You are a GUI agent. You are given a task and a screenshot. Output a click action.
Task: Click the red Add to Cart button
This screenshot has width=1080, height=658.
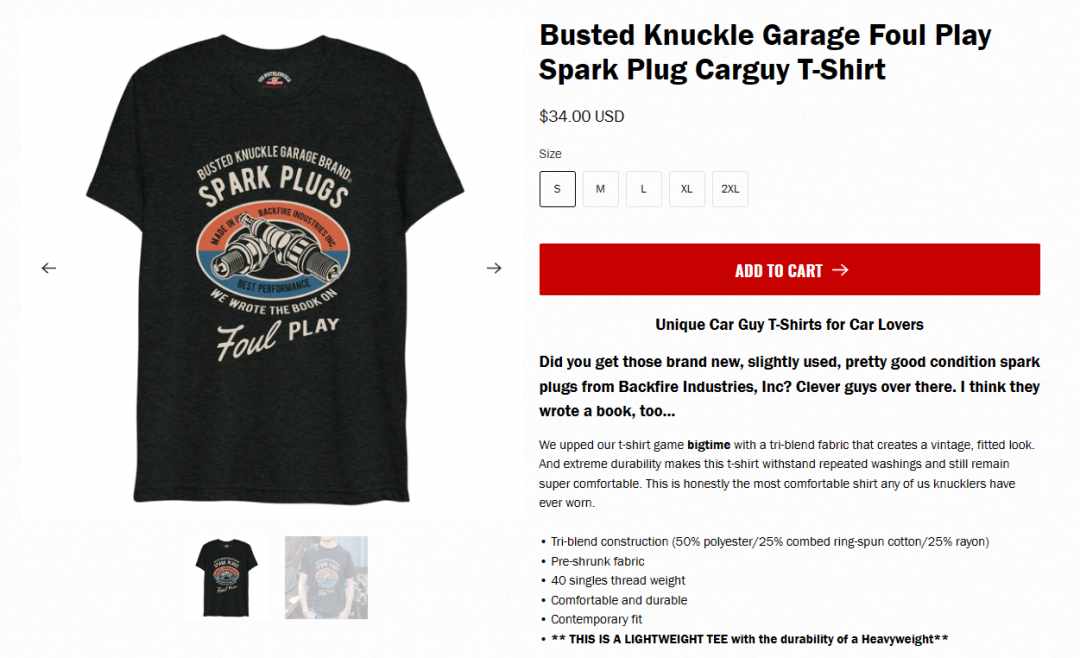tap(789, 269)
